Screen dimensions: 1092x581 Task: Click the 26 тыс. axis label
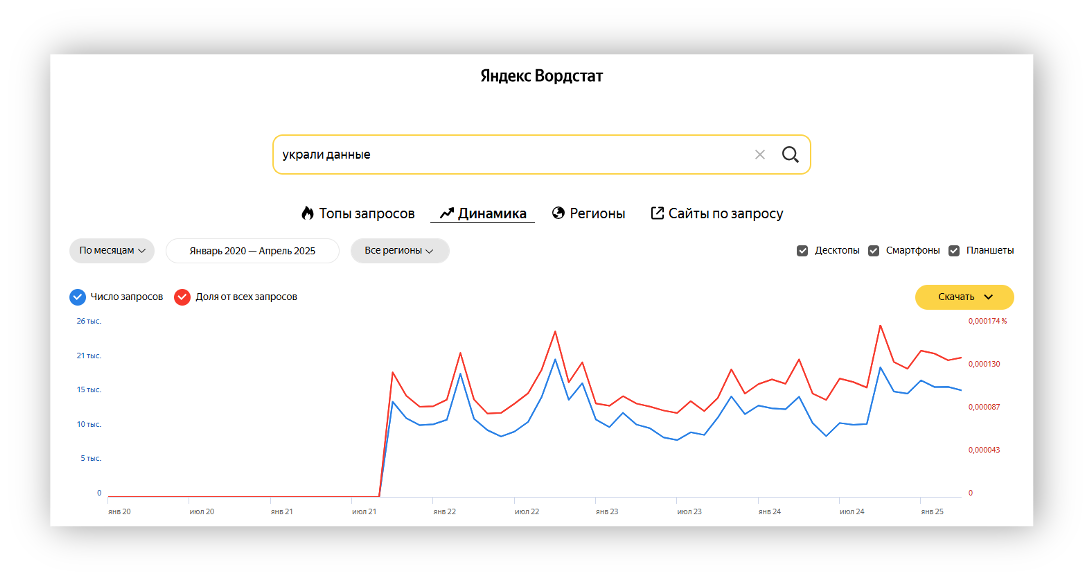click(89, 321)
